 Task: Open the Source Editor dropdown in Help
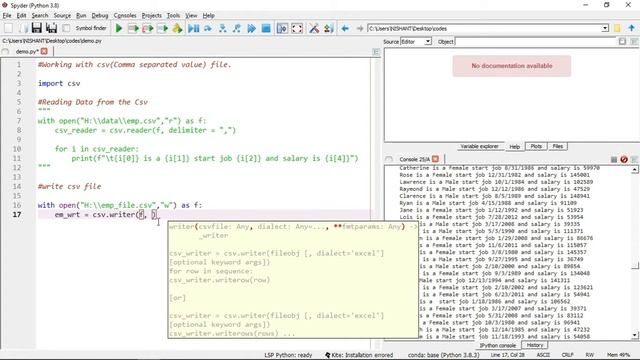(x=416, y=42)
